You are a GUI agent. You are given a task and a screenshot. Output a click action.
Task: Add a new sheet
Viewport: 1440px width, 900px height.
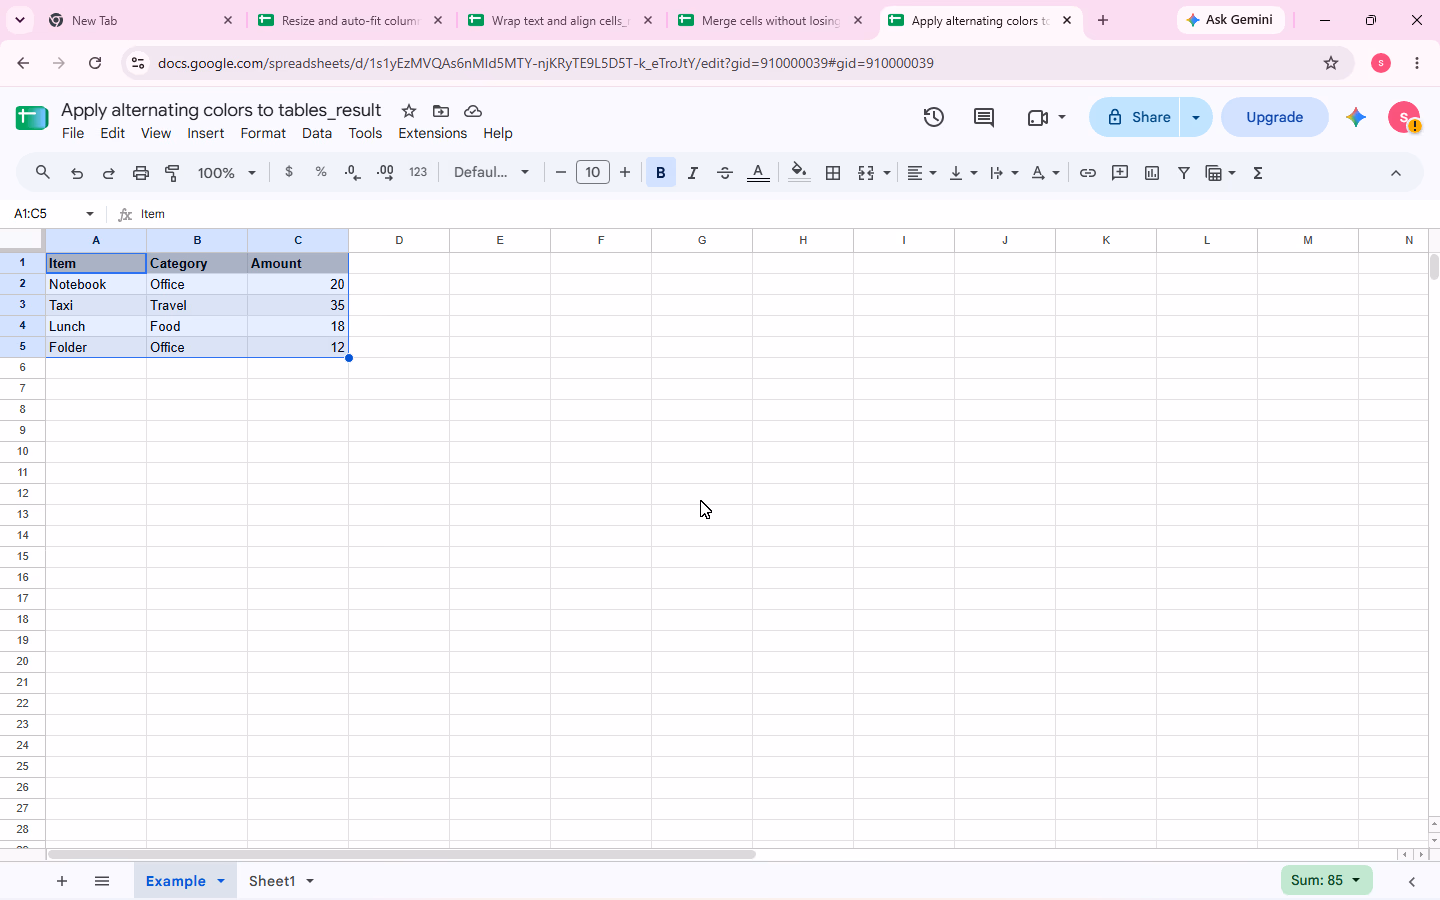click(x=62, y=881)
